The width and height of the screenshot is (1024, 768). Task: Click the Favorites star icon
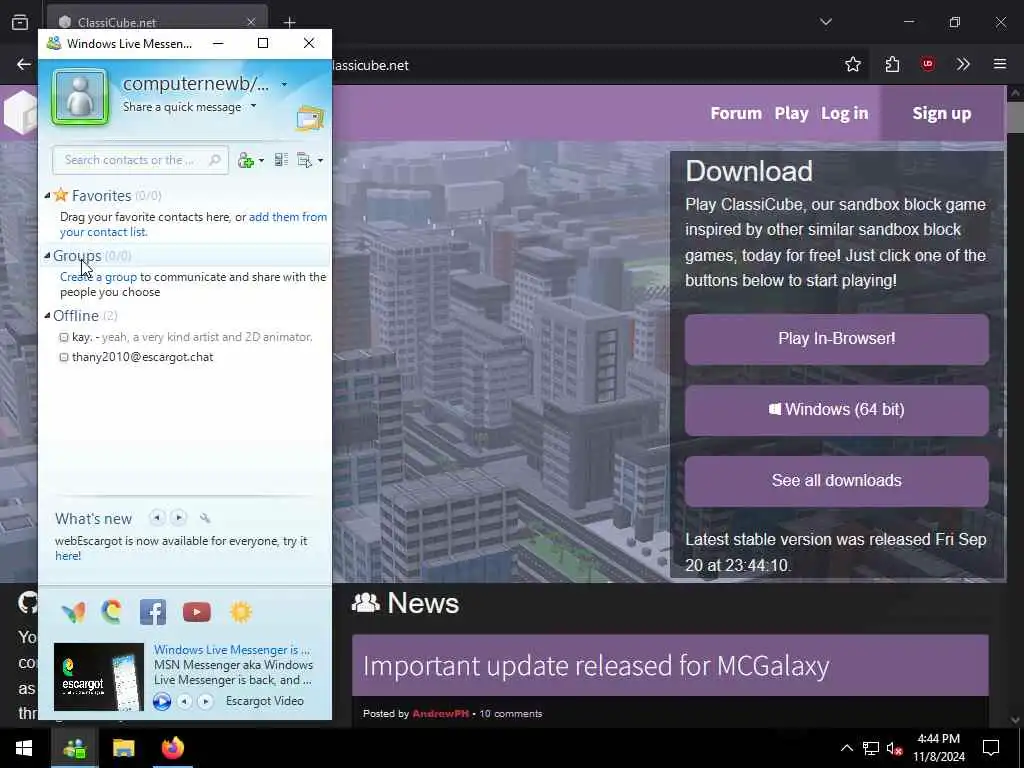pyautogui.click(x=61, y=195)
